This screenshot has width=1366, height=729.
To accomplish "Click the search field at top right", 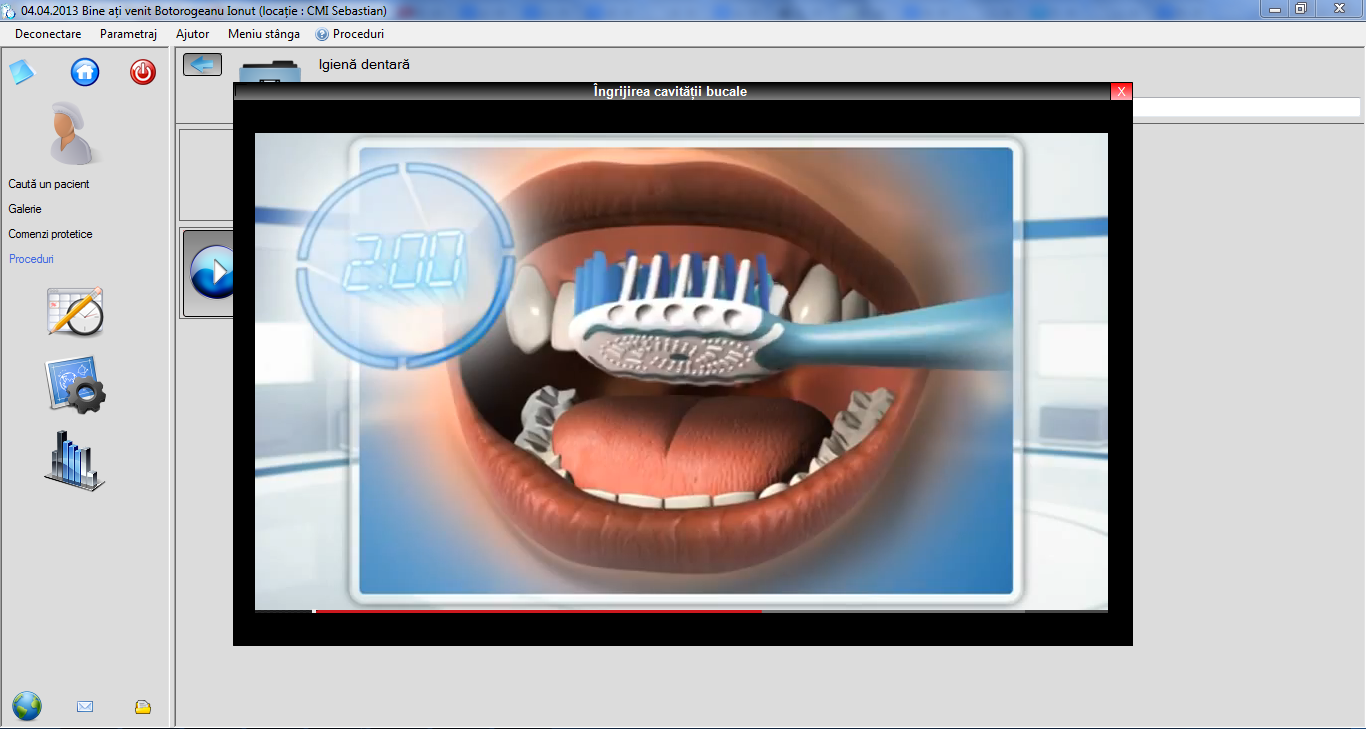I will tap(1246, 107).
